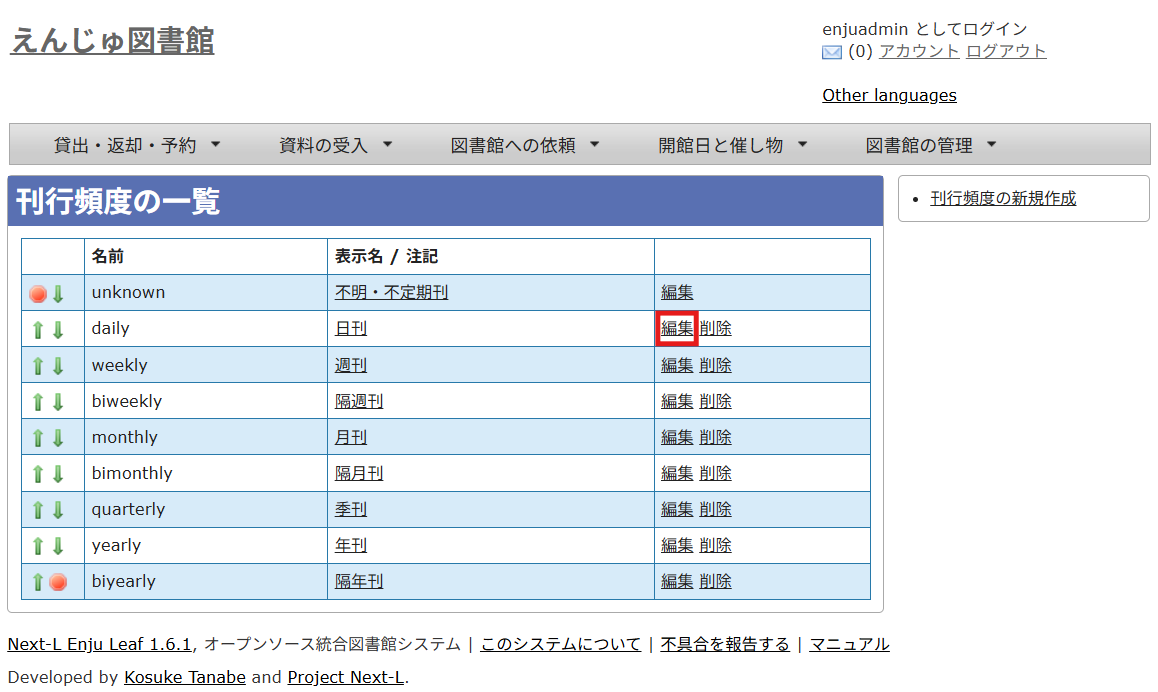1158x692 pixels.
Task: Click 編集 for the daily row
Action: point(677,329)
